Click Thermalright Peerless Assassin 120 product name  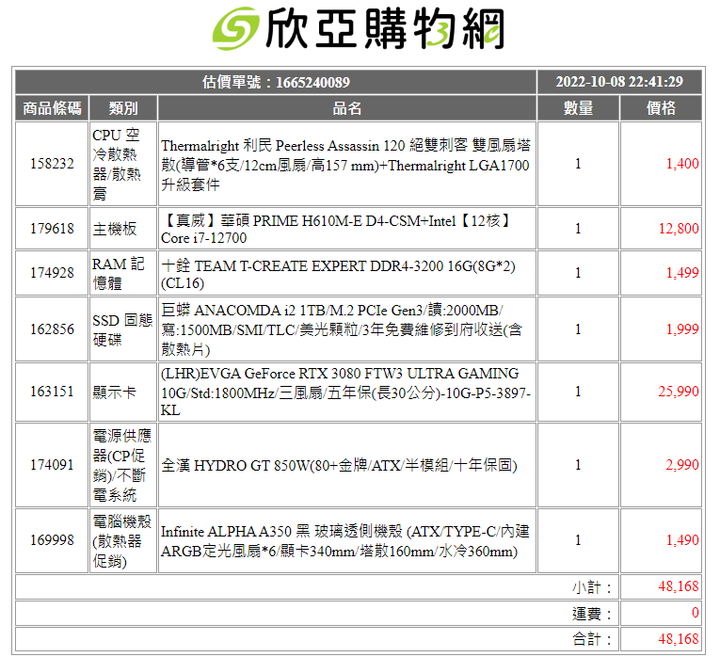click(x=346, y=165)
